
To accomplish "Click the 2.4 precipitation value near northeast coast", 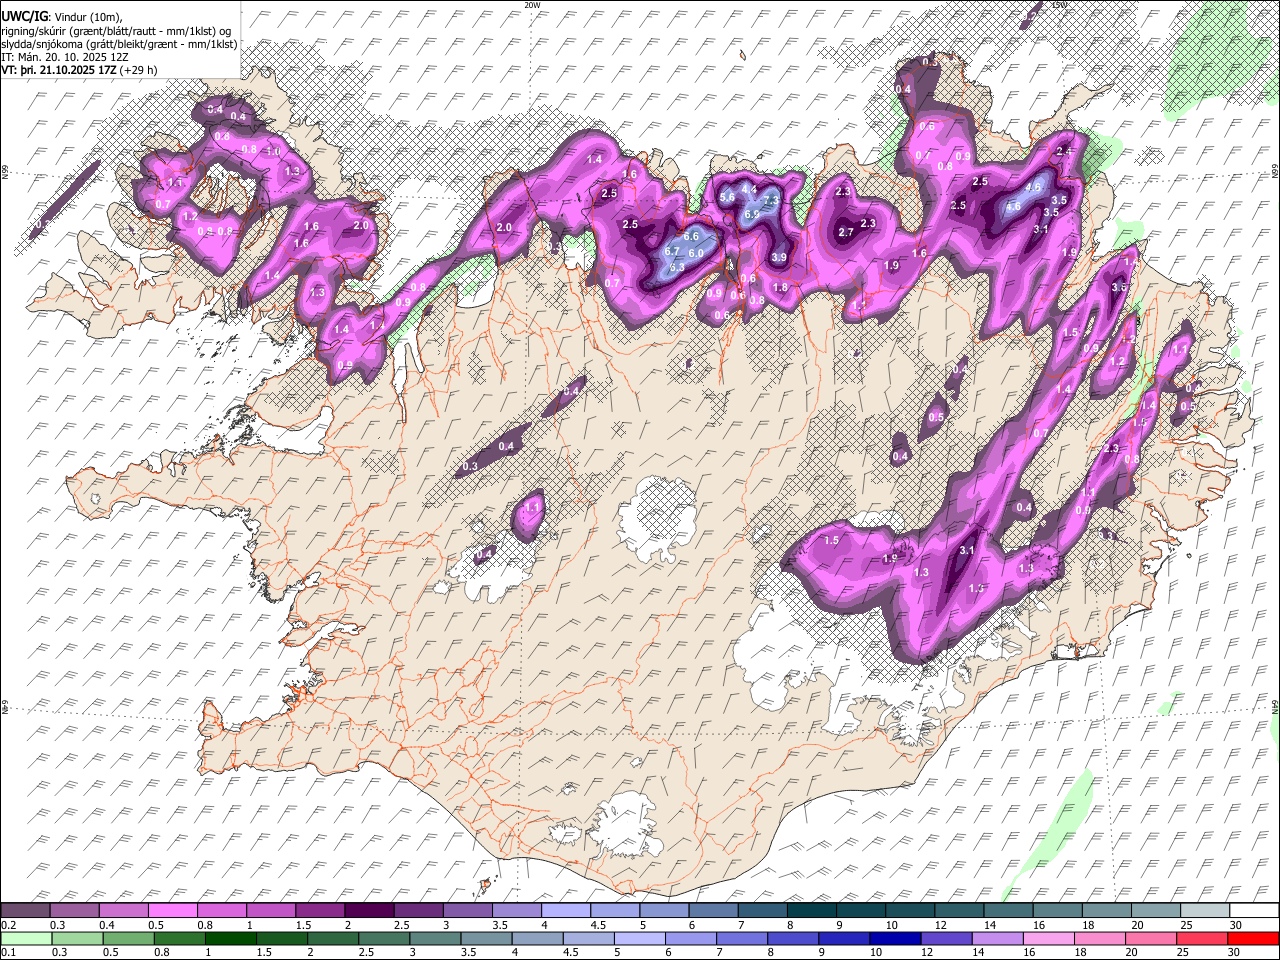I will point(1064,151).
